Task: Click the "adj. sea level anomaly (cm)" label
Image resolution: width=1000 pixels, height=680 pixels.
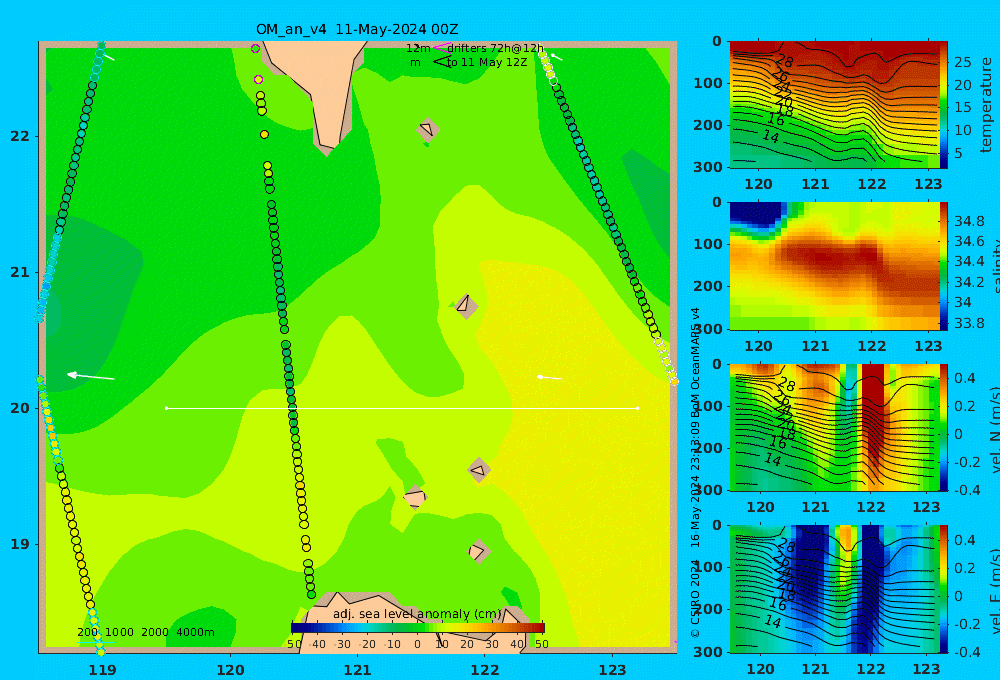Action: click(x=417, y=614)
